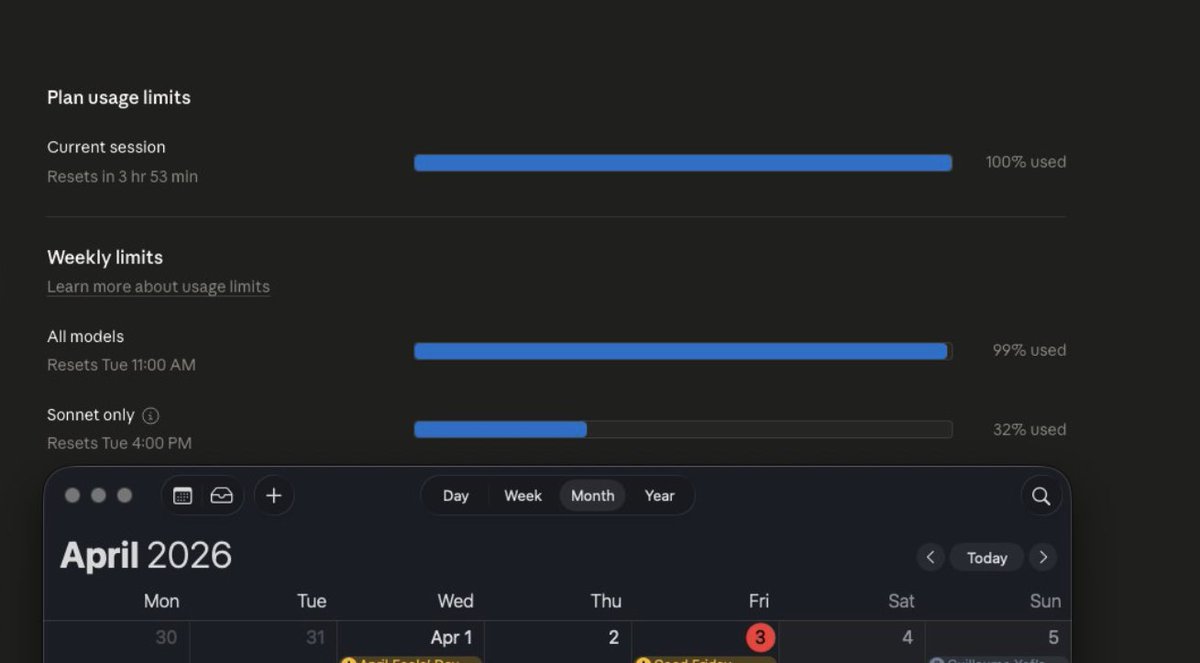Select Monday 30 date cell
This screenshot has width=1200, height=663.
click(x=166, y=638)
